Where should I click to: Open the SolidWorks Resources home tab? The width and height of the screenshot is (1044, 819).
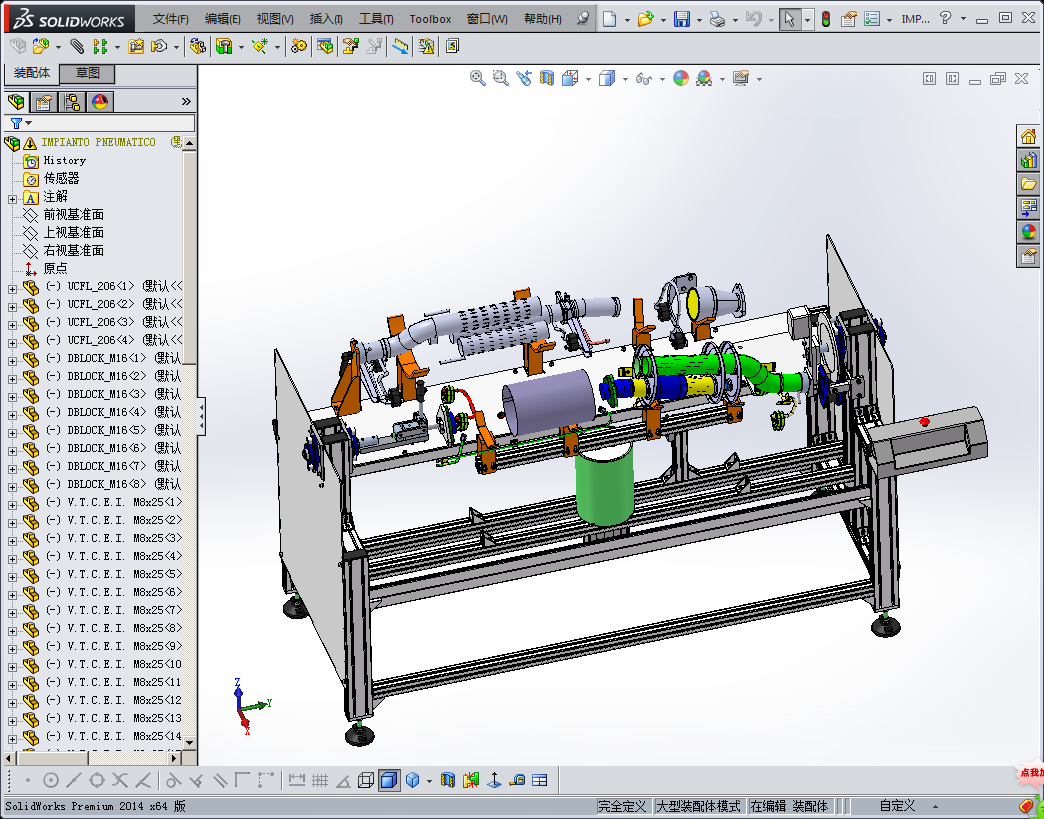pos(1028,136)
